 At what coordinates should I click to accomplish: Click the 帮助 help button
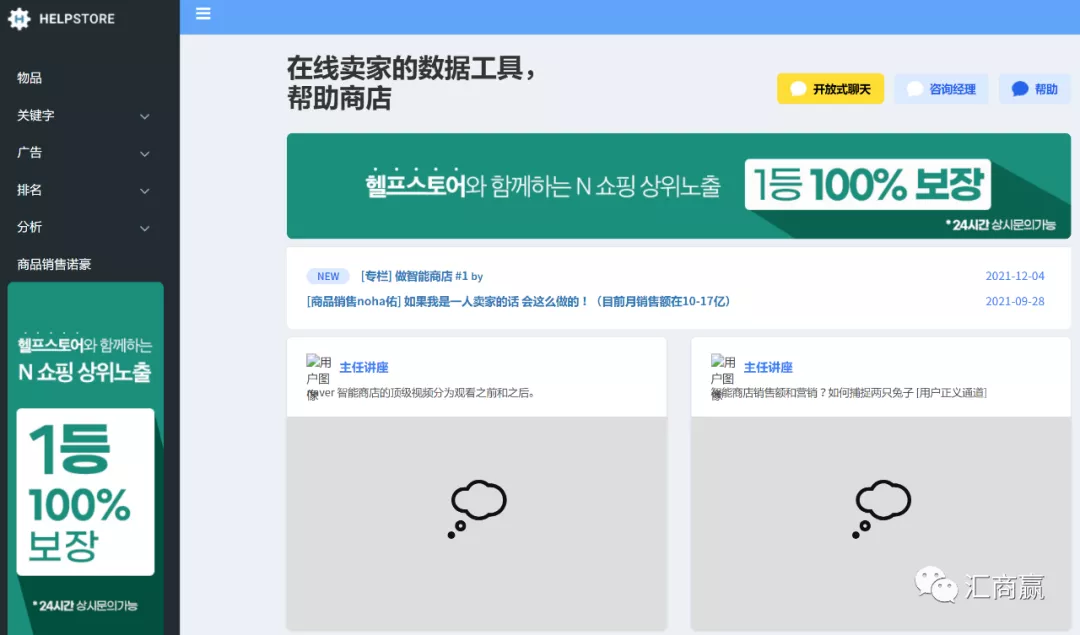point(1035,89)
